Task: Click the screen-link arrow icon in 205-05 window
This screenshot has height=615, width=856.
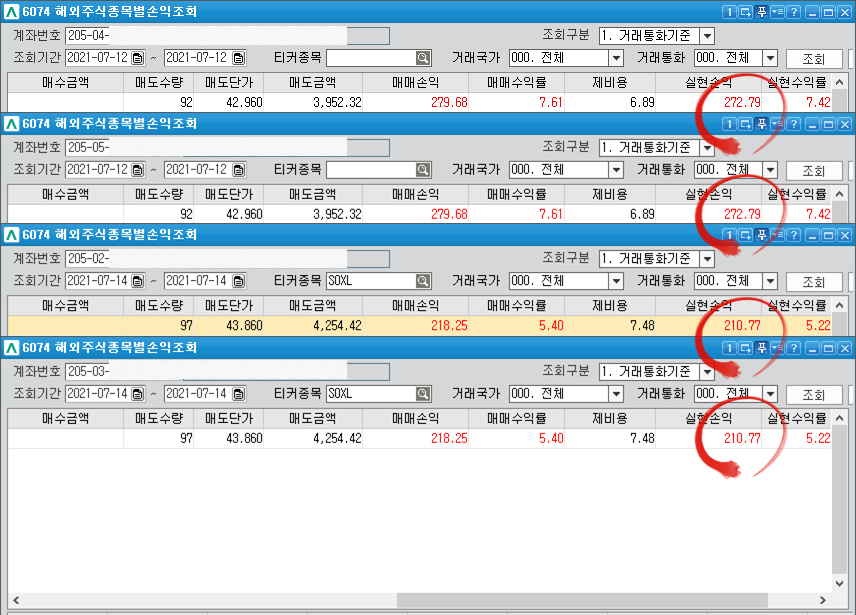Action: (745, 124)
